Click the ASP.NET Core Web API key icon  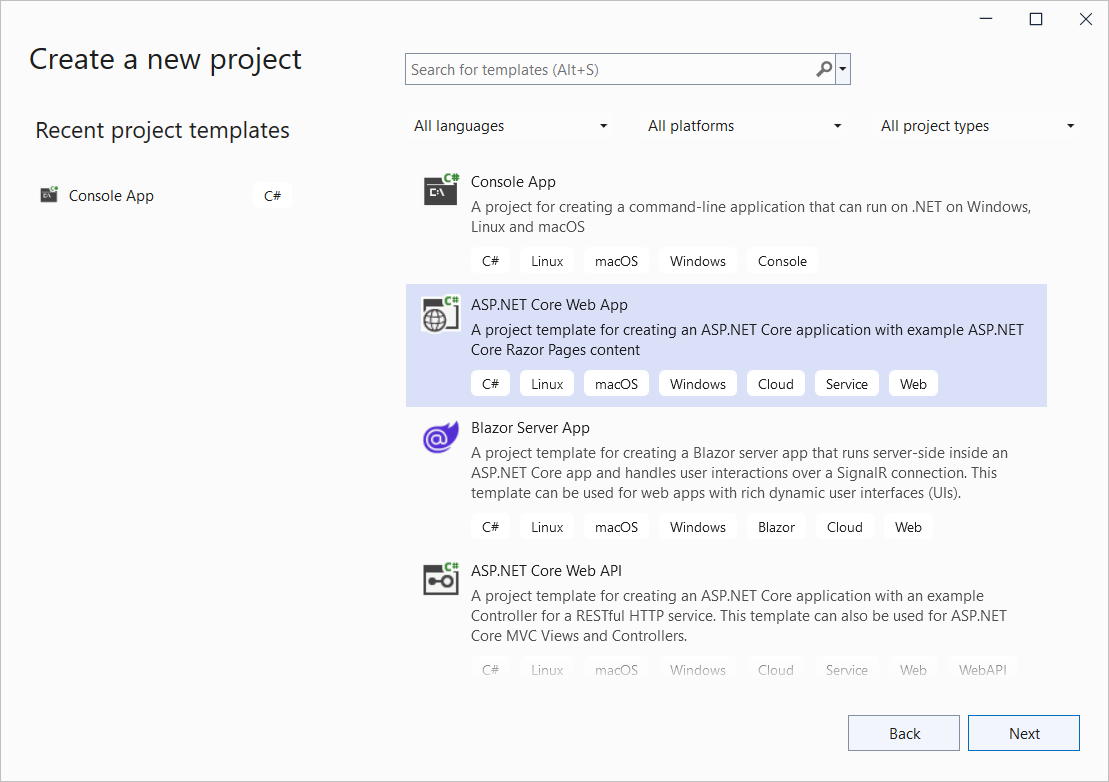click(x=440, y=580)
